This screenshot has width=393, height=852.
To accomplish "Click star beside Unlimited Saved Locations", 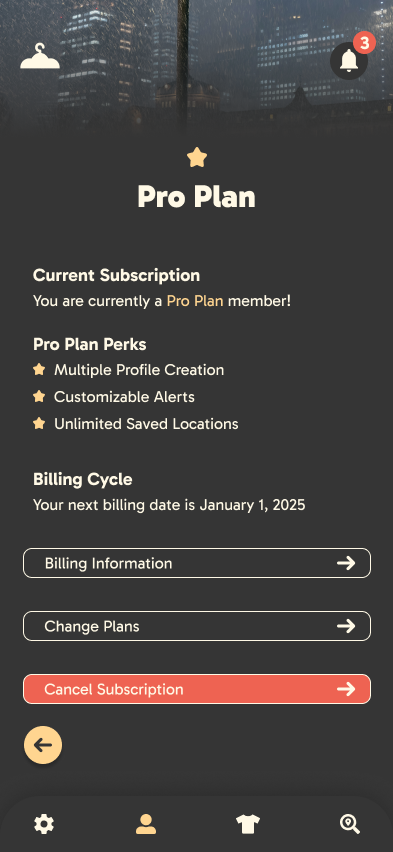I will point(39,423).
